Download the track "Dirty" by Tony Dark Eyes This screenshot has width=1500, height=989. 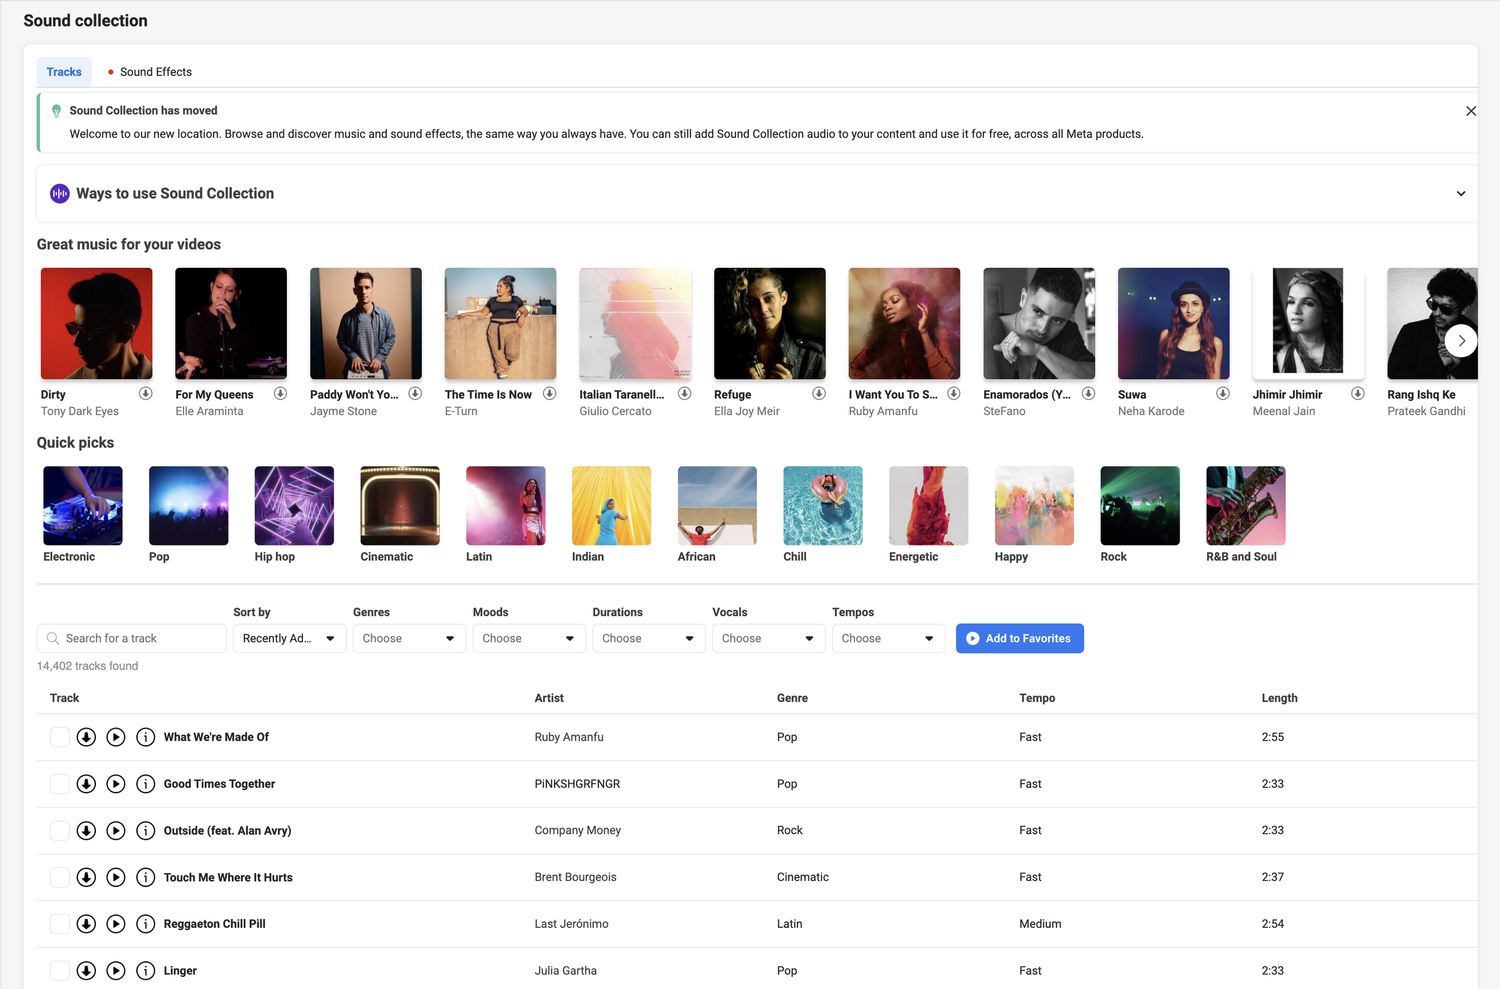tap(146, 393)
